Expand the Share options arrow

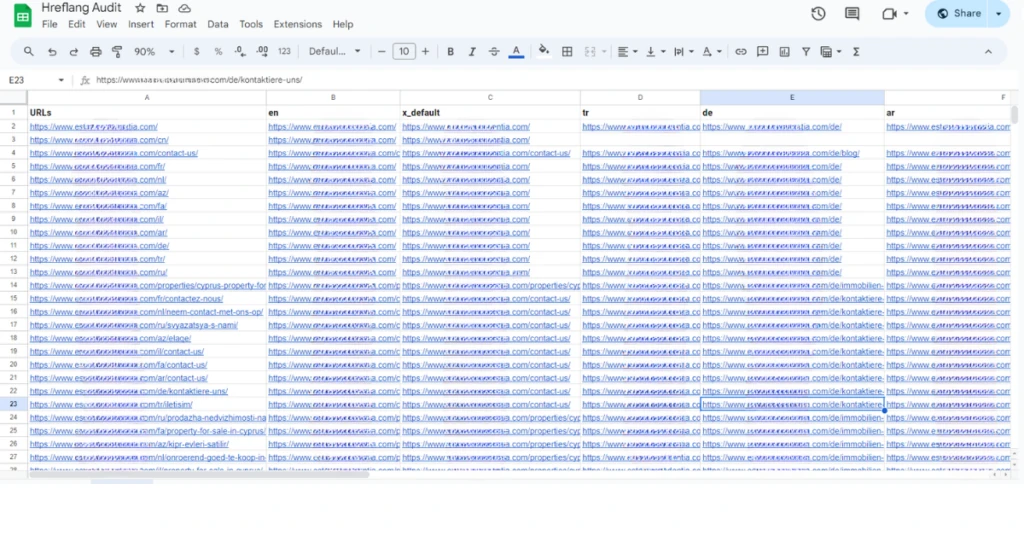(998, 14)
